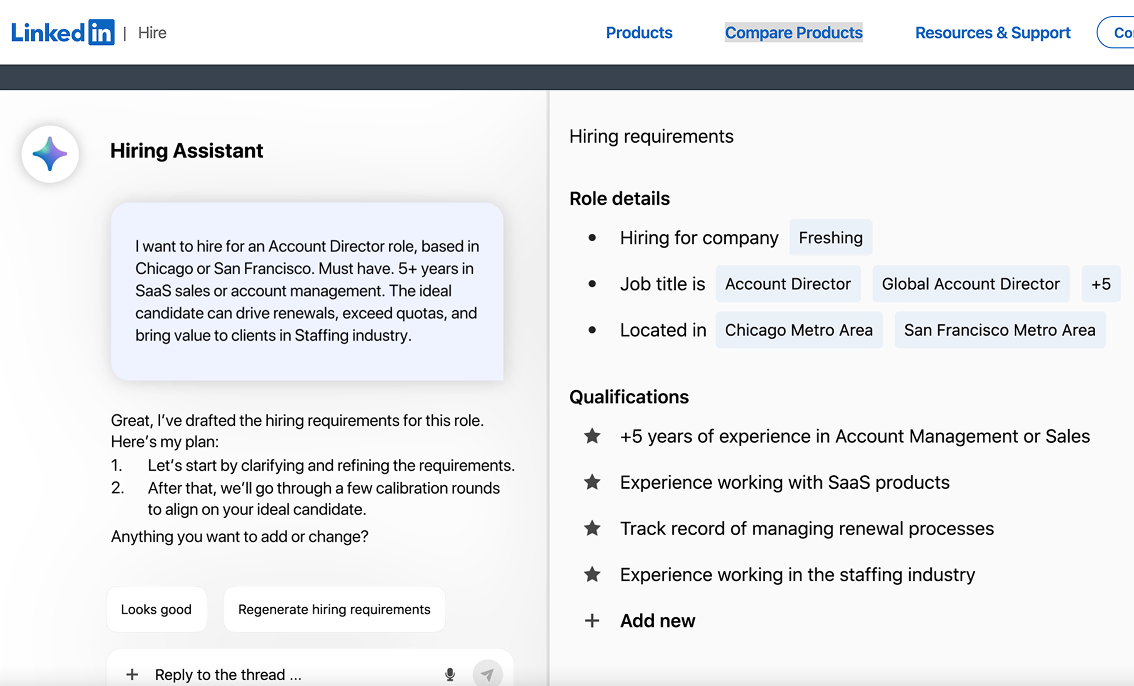
Task: Click star next to renewal processes qualification
Action: (592, 528)
